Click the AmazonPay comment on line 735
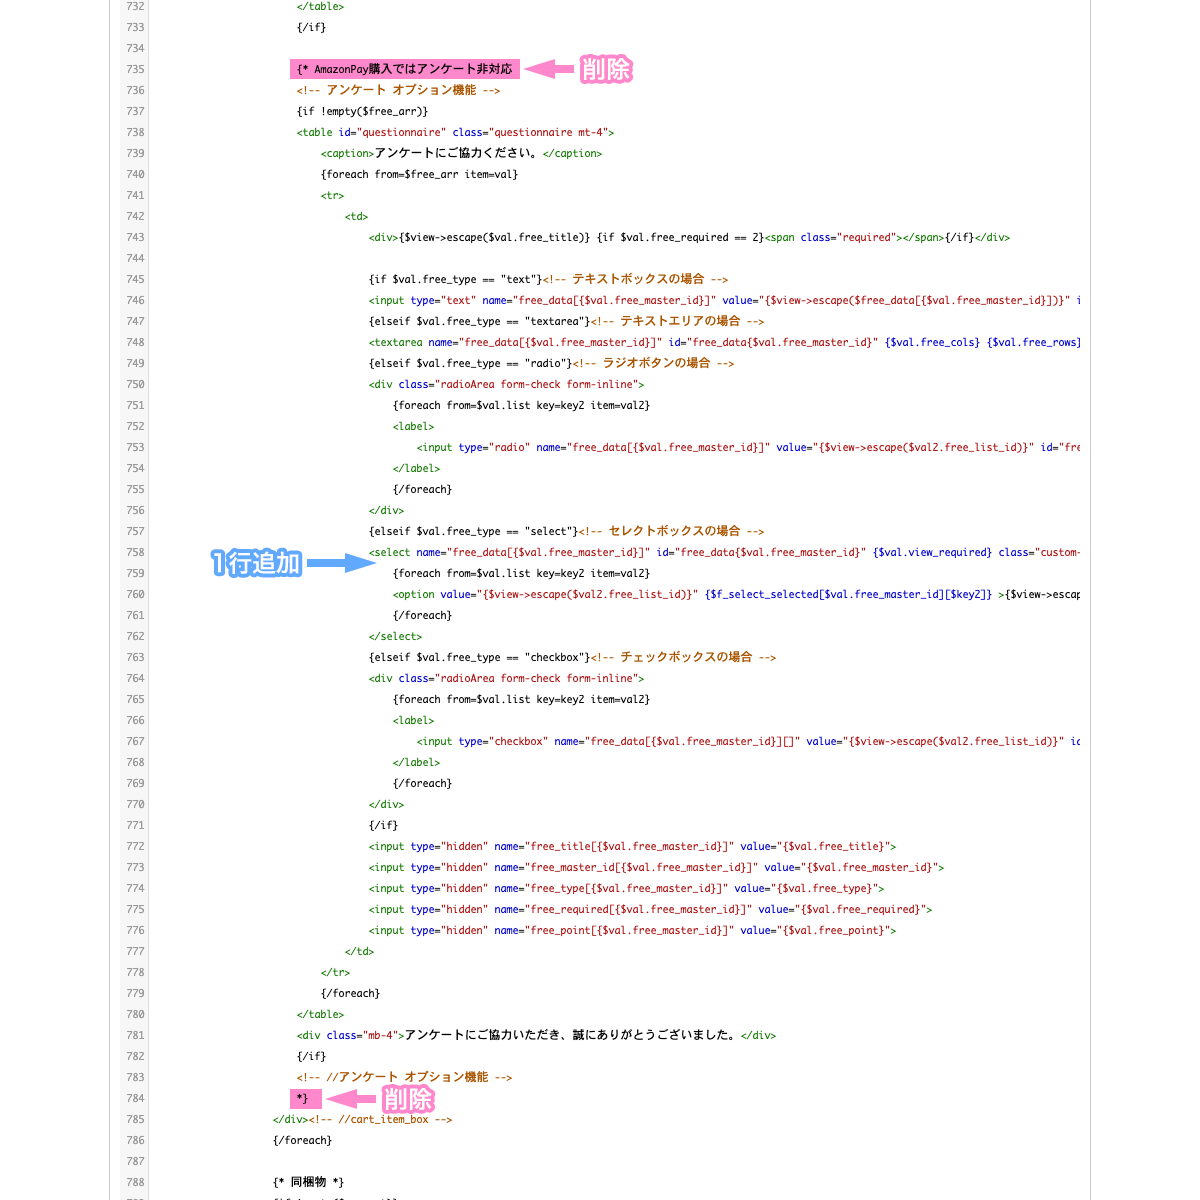Viewport: 1200px width, 1200px height. [405, 69]
